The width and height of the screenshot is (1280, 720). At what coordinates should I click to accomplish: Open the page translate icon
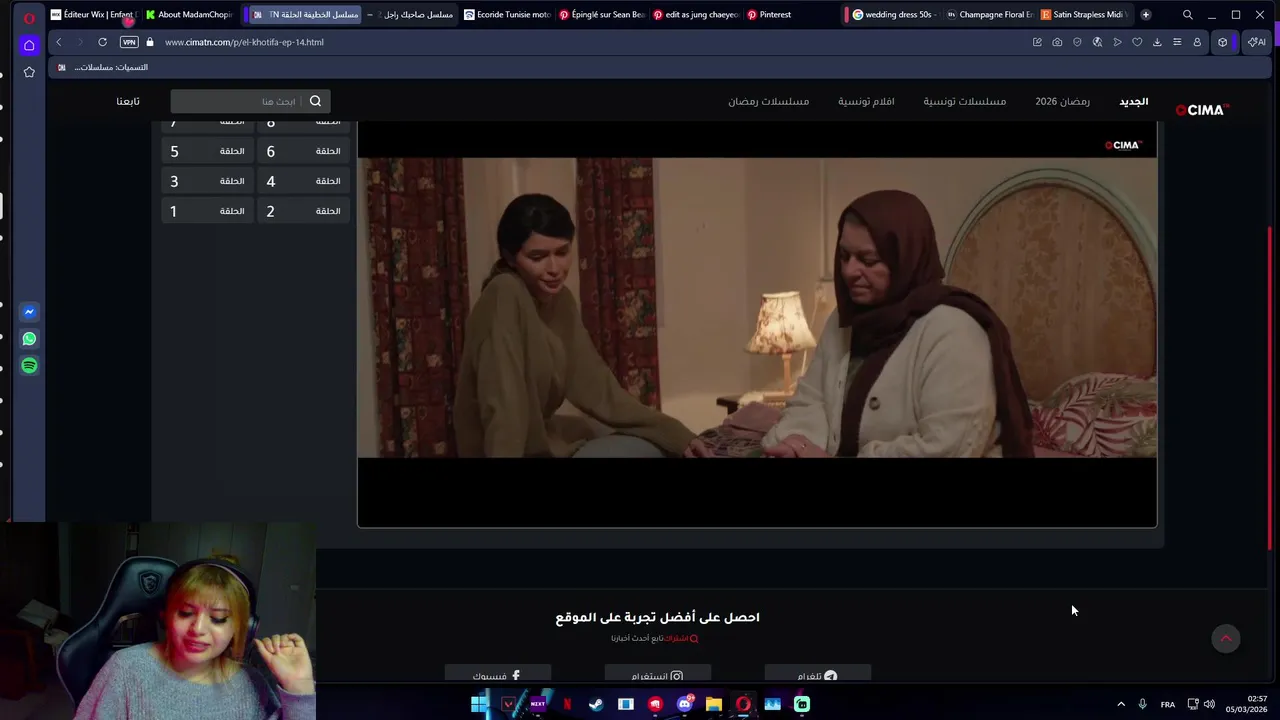click(x=1097, y=42)
